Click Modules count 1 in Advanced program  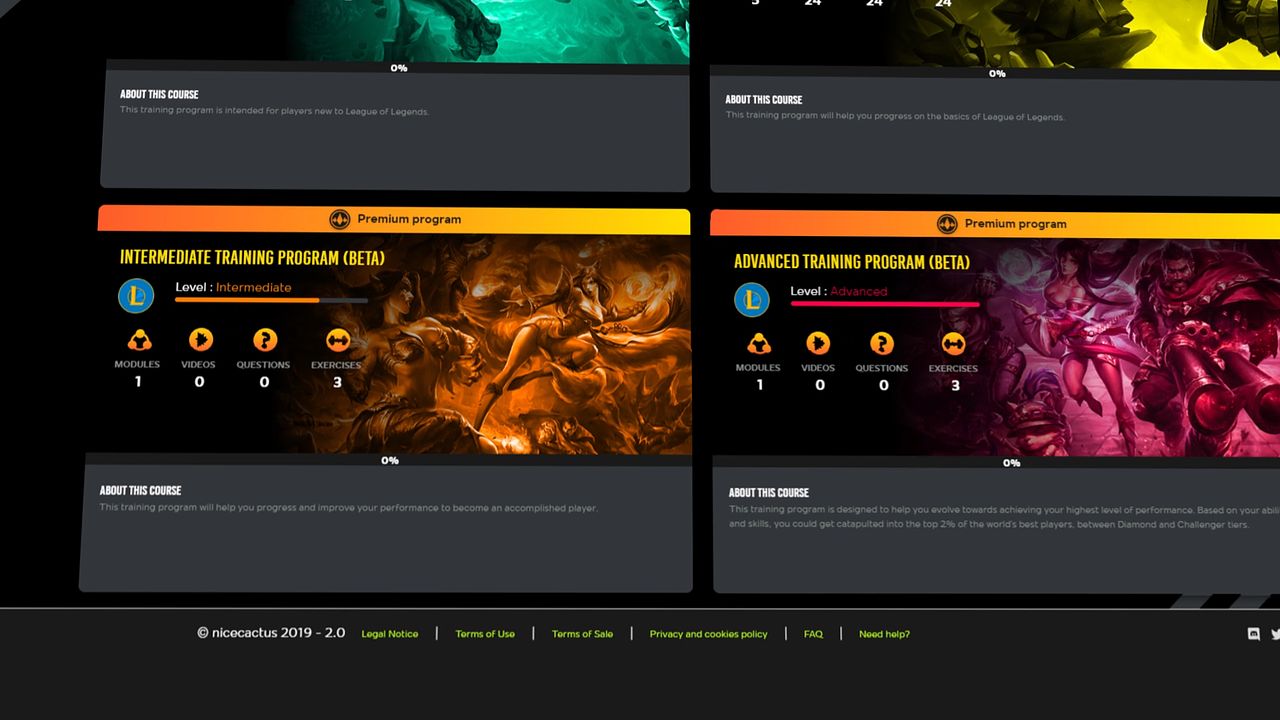pos(759,385)
